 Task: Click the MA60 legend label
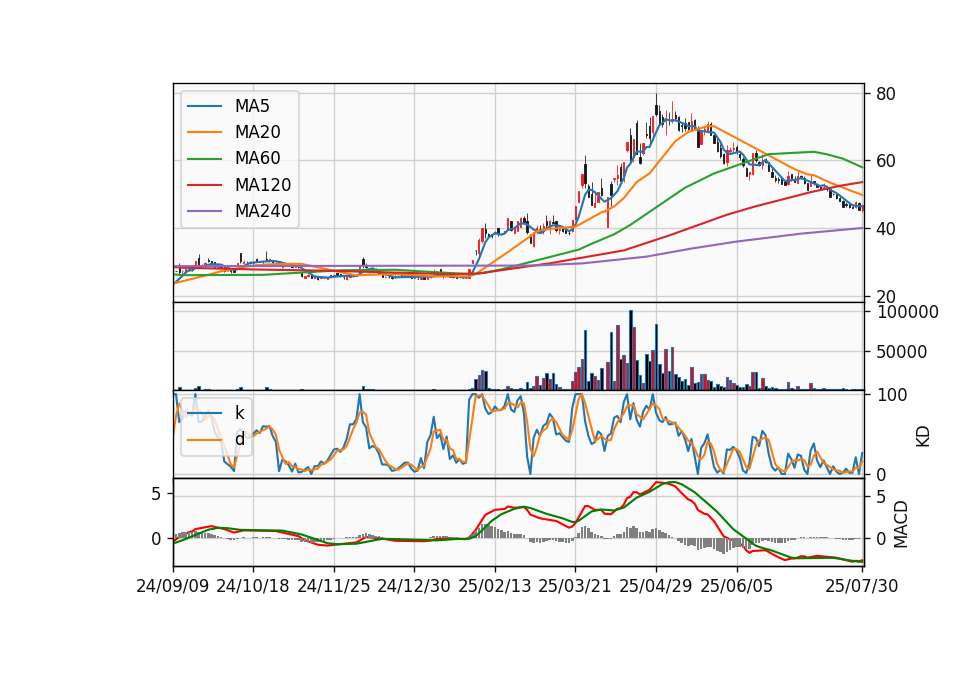coord(258,159)
